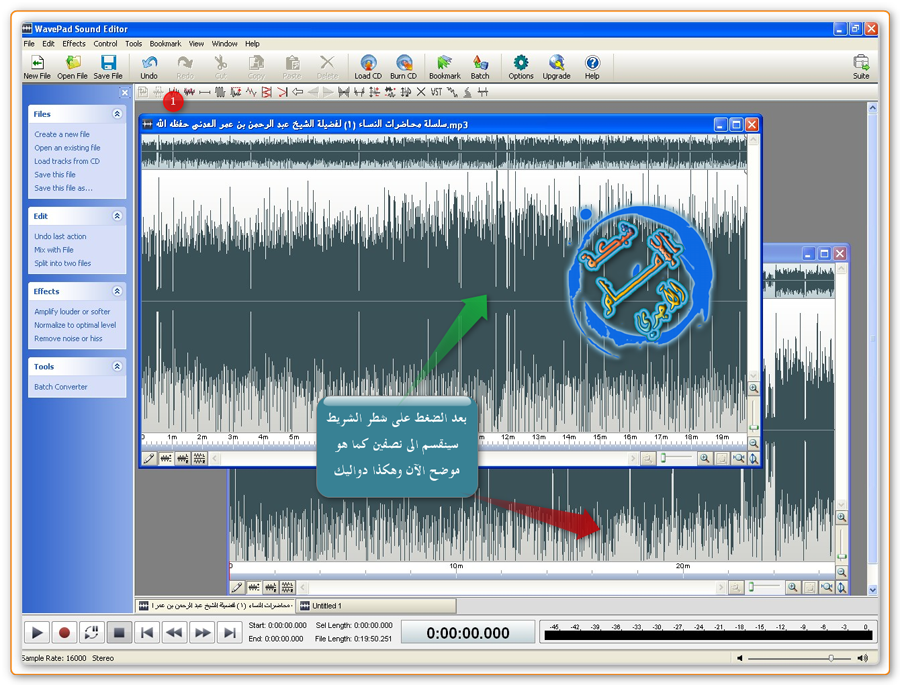Click the Bookmark toolbar icon

[445, 67]
